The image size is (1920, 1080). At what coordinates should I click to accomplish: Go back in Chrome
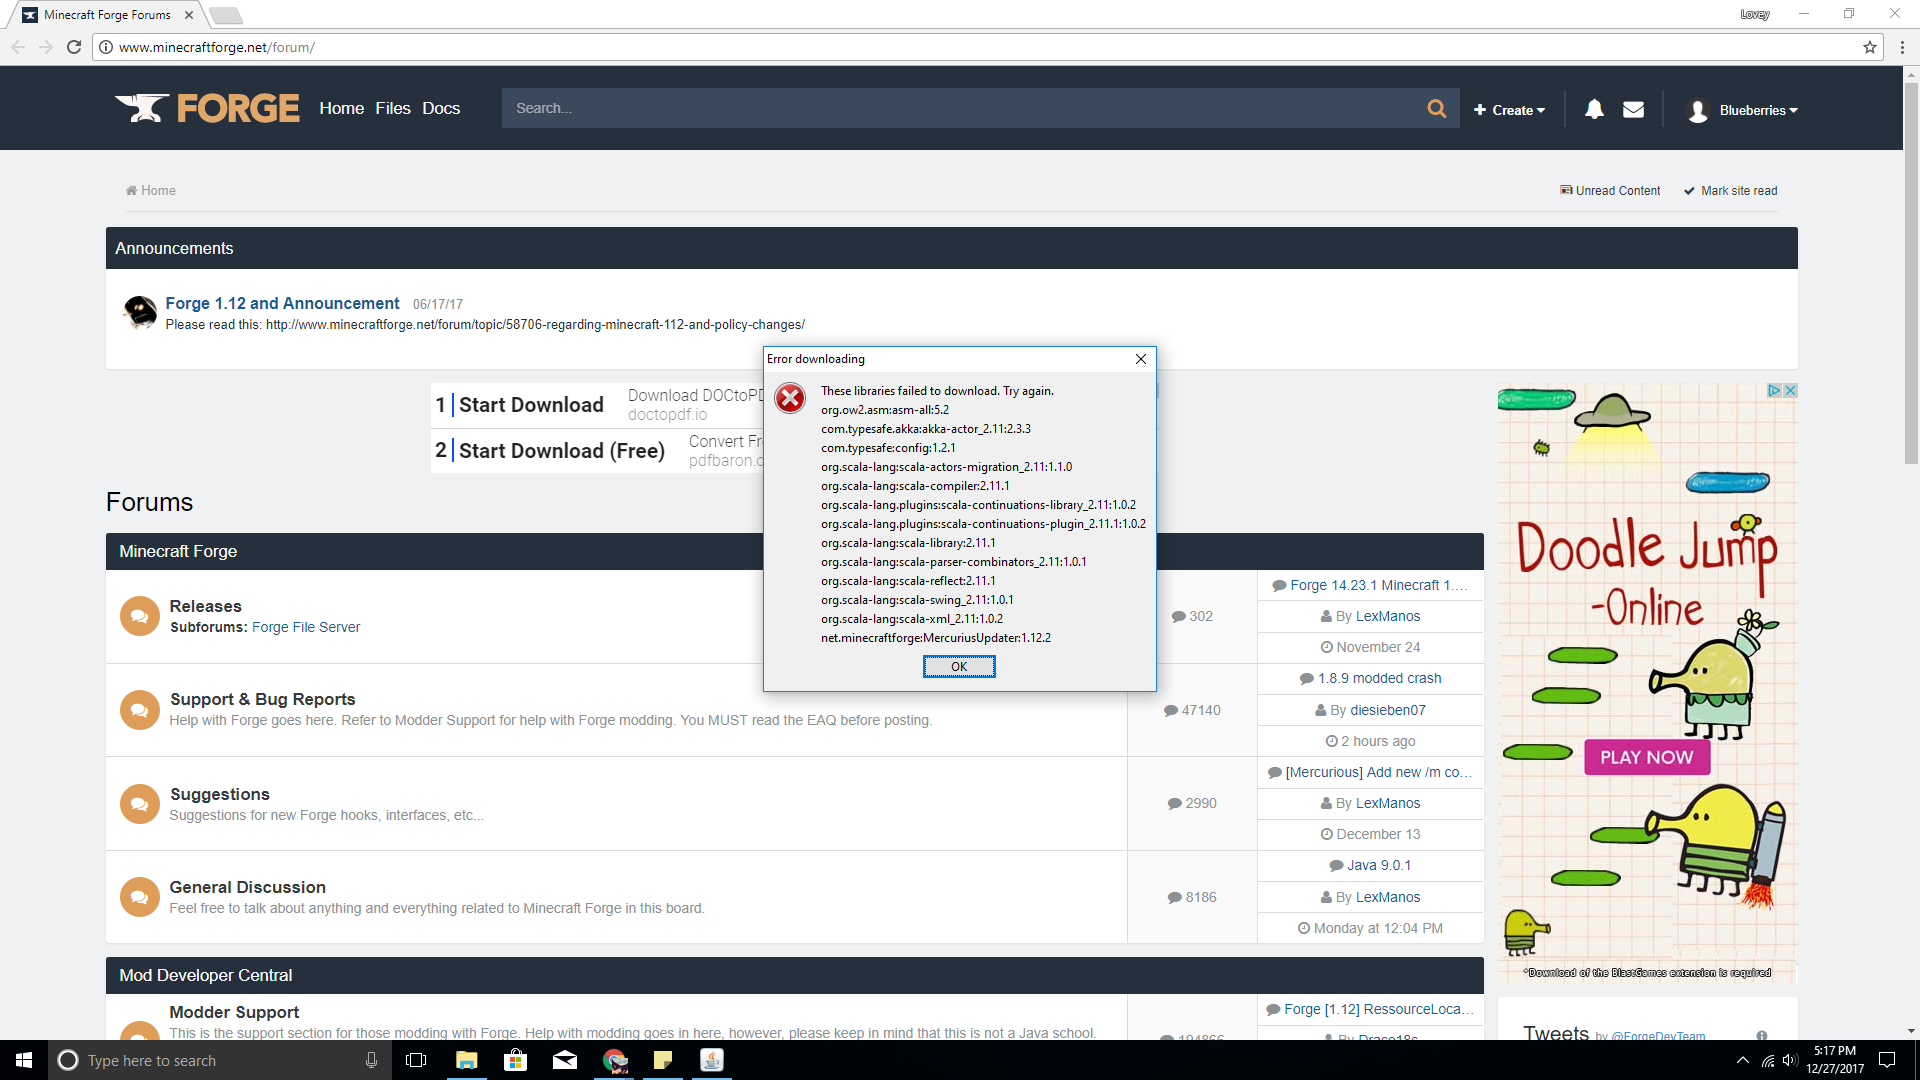click(18, 47)
